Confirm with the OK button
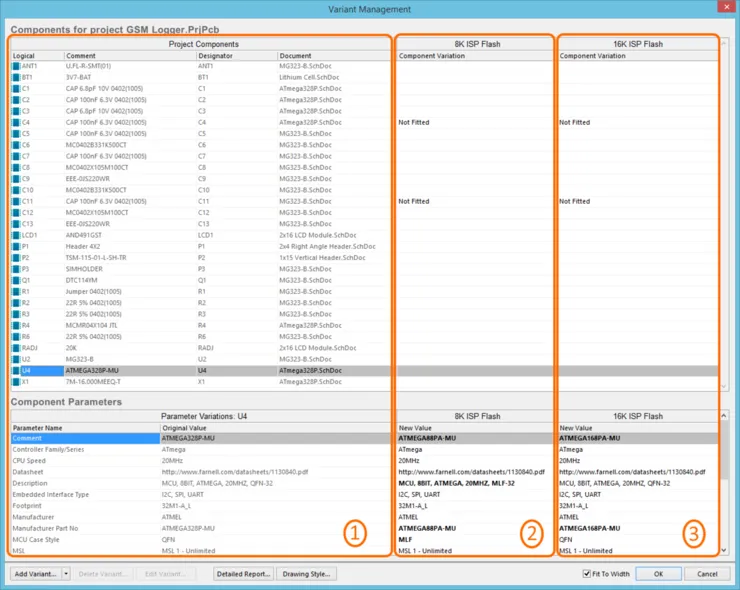The width and height of the screenshot is (740, 590). [x=658, y=574]
